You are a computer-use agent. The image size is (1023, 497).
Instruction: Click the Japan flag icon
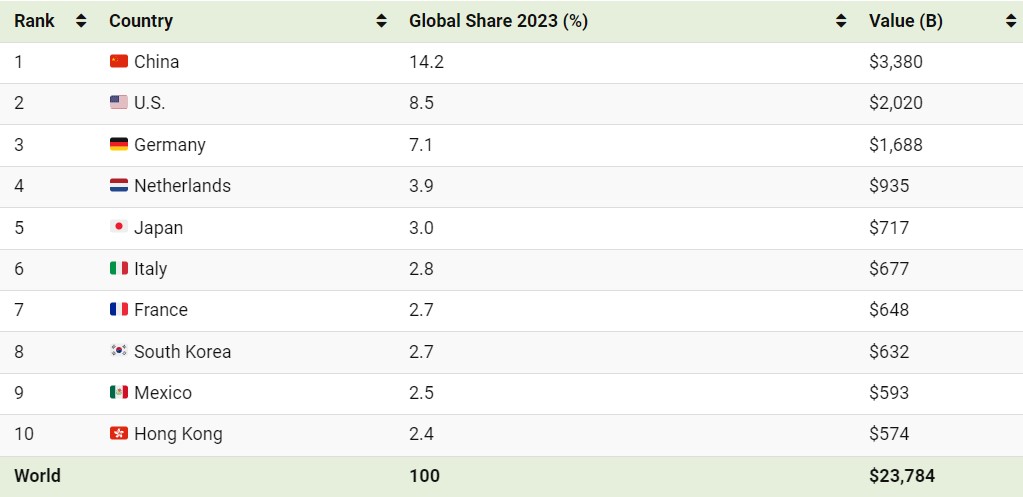click(x=119, y=227)
